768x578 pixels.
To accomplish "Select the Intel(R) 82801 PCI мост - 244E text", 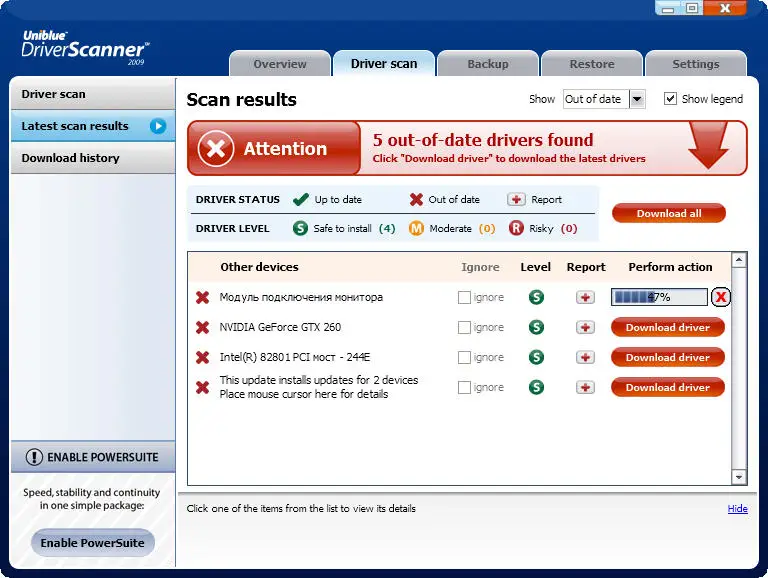I will coord(295,358).
